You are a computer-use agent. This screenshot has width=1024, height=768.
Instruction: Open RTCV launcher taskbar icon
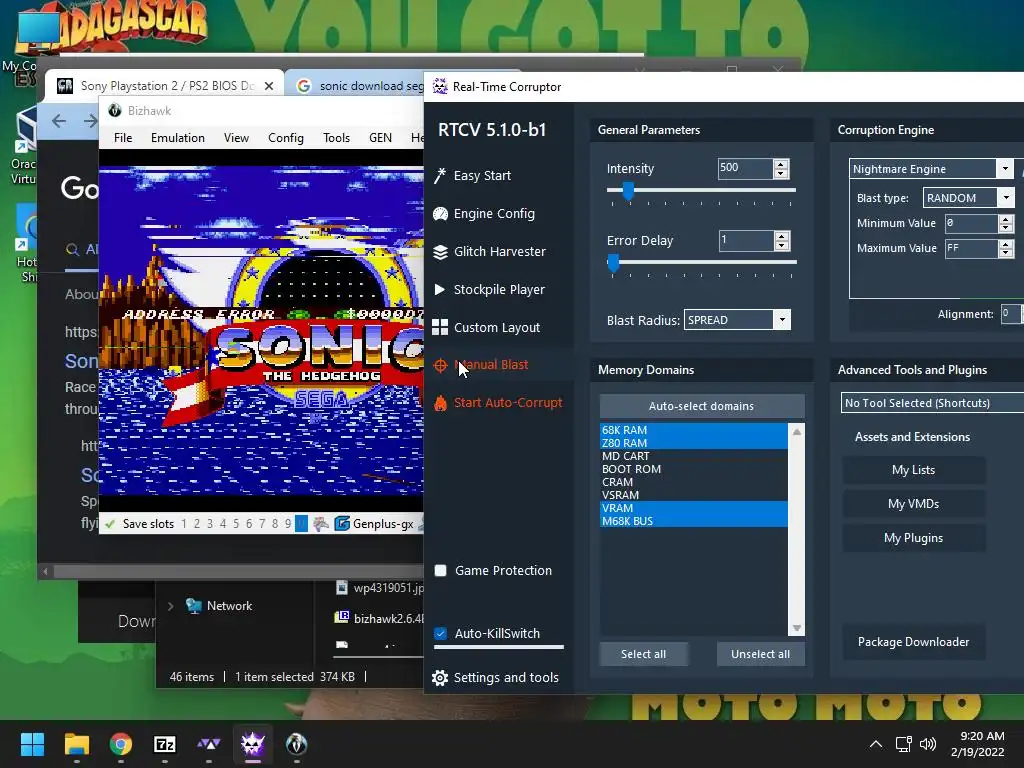[x=208, y=744]
